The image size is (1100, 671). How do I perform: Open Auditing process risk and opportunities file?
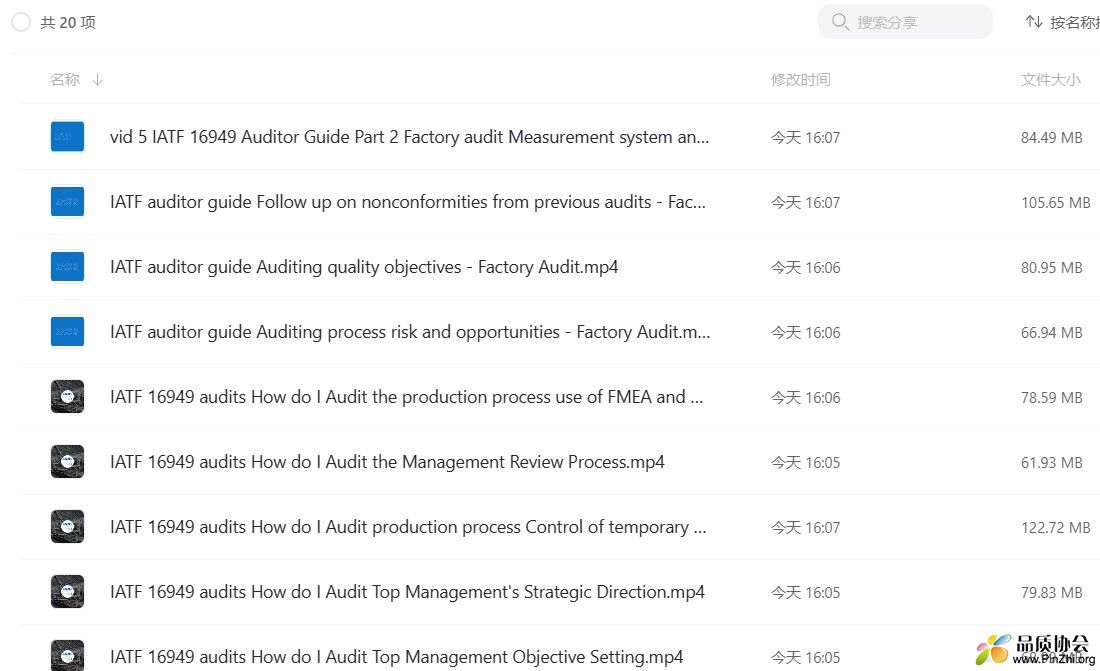410,332
